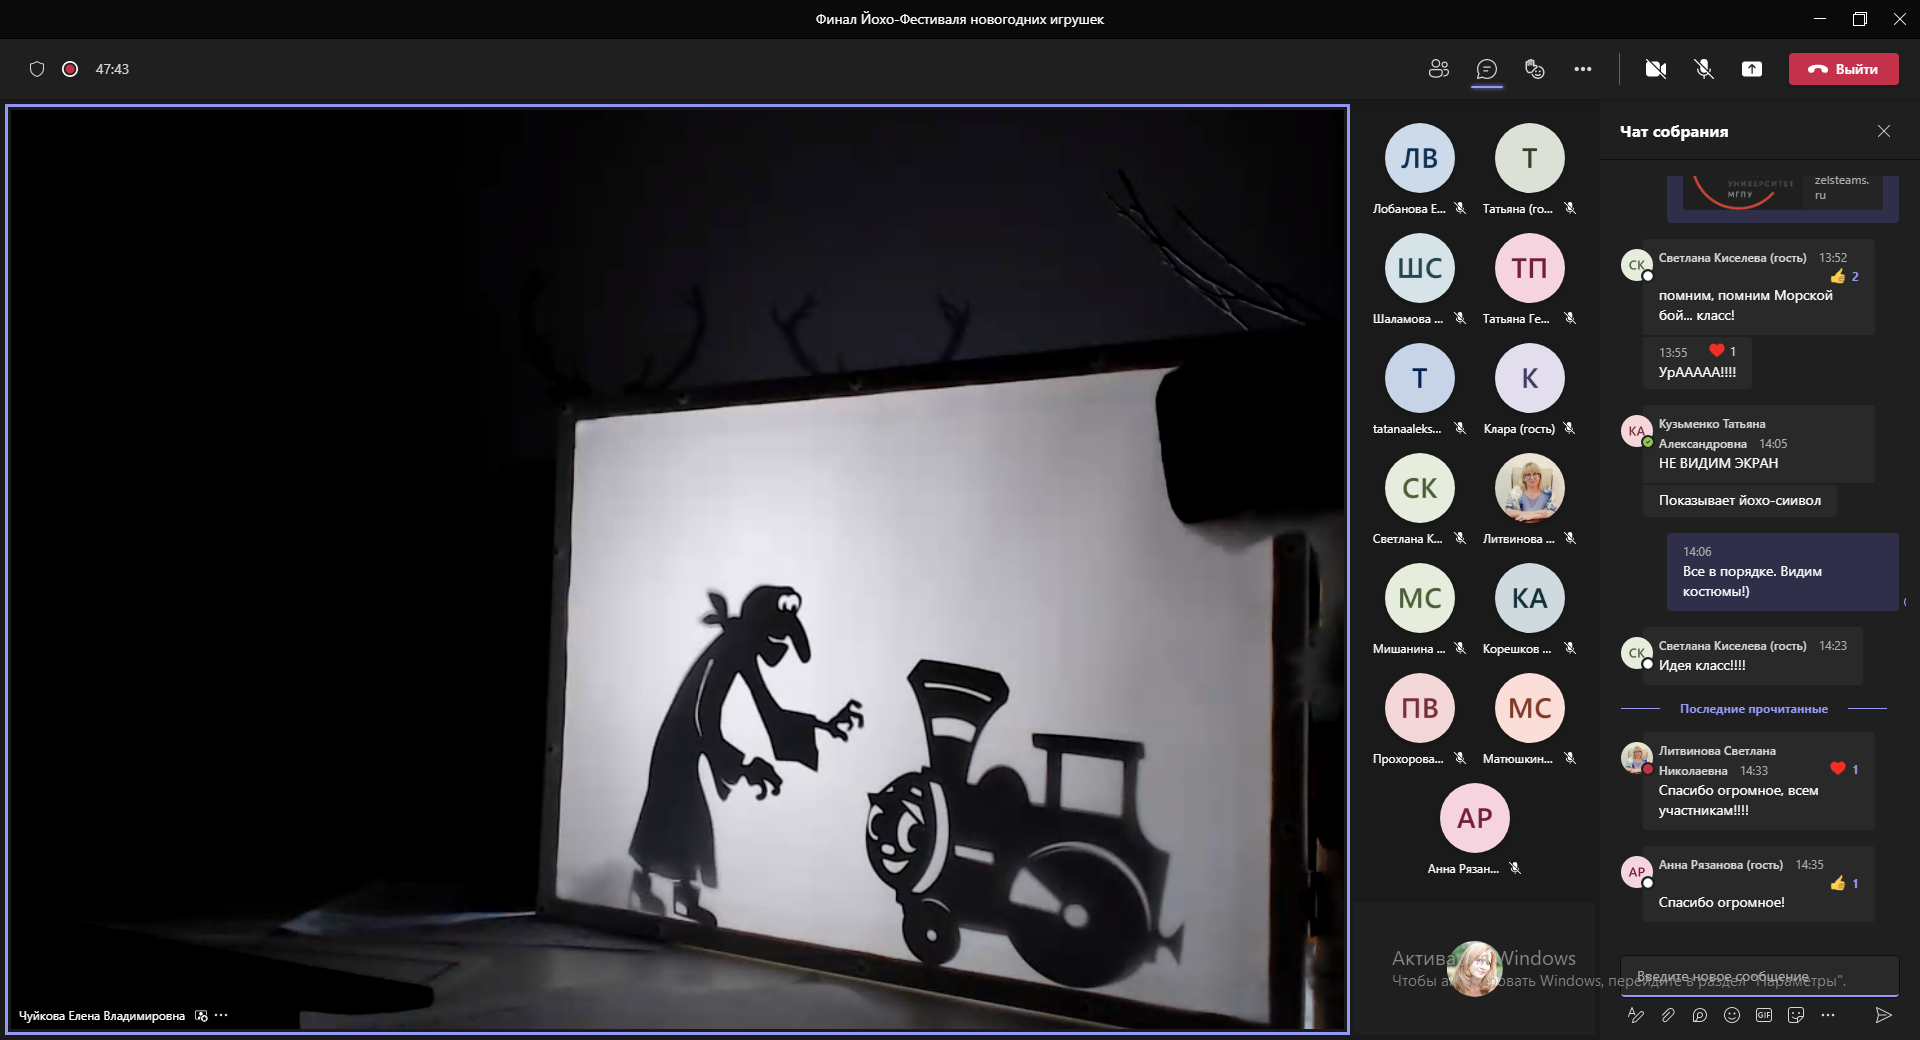
Task: Unmute the microphone
Action: (x=1704, y=69)
